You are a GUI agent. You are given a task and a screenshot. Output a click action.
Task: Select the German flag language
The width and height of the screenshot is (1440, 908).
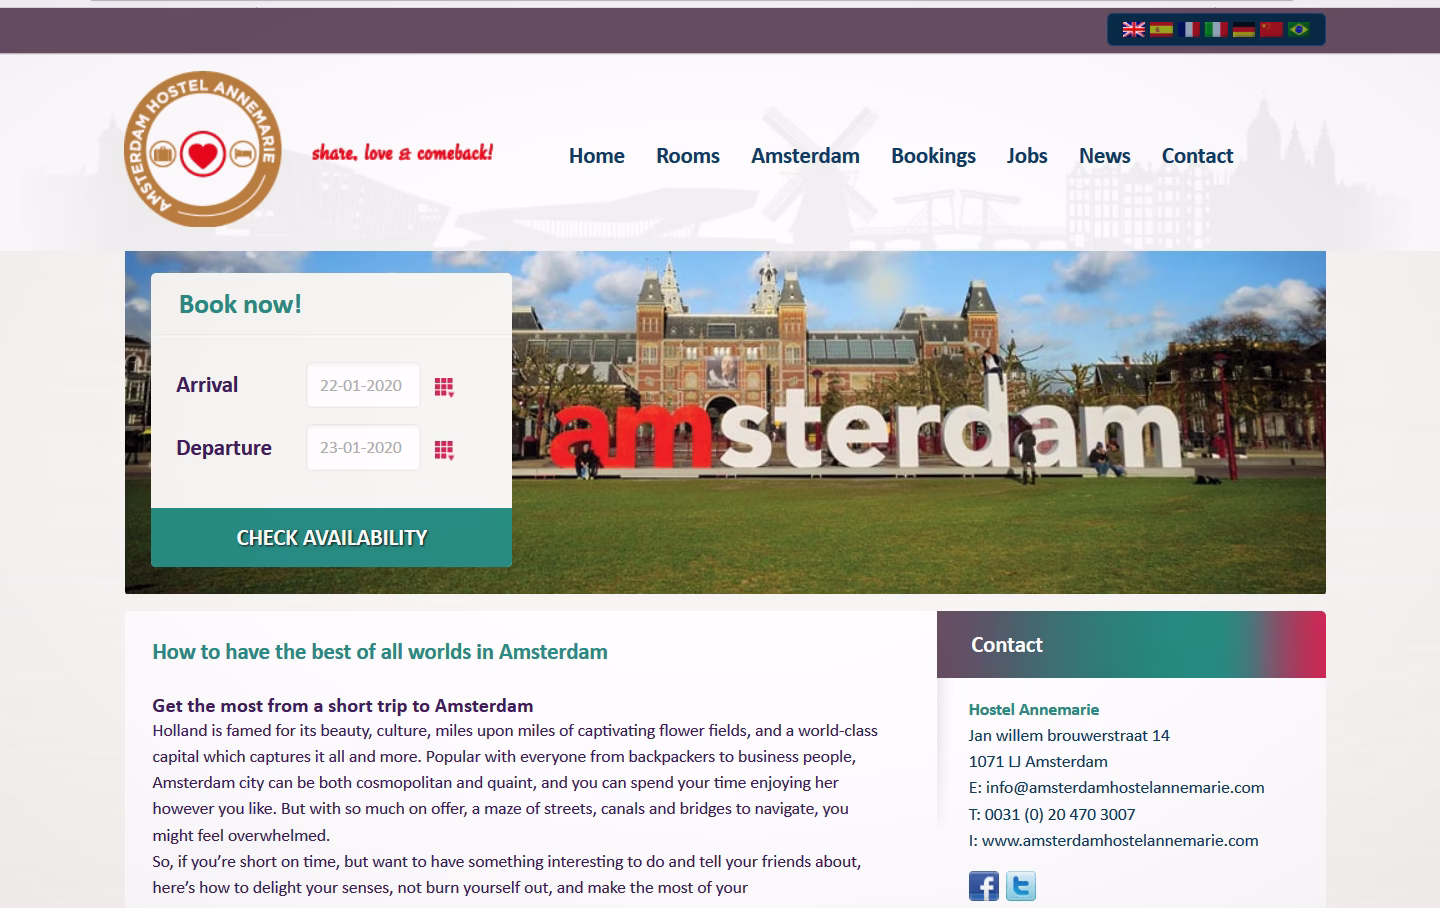coord(1244,29)
